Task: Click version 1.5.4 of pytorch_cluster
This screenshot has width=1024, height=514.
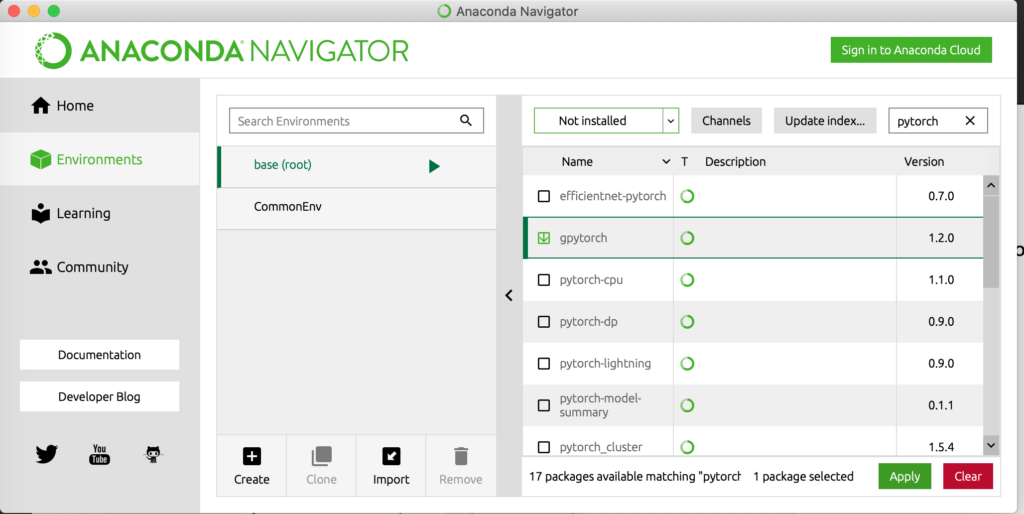Action: tap(941, 447)
